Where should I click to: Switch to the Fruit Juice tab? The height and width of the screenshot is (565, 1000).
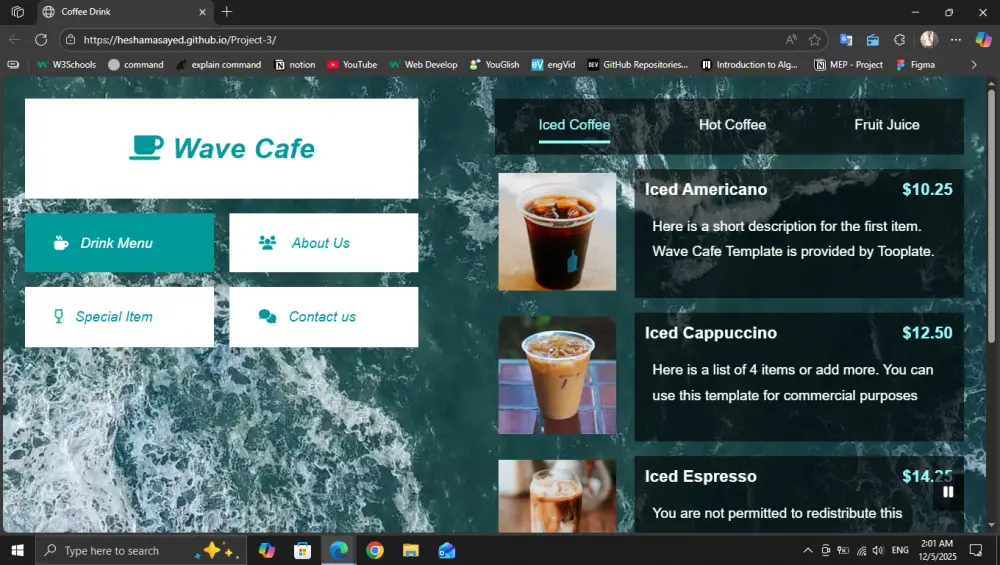[886, 125]
